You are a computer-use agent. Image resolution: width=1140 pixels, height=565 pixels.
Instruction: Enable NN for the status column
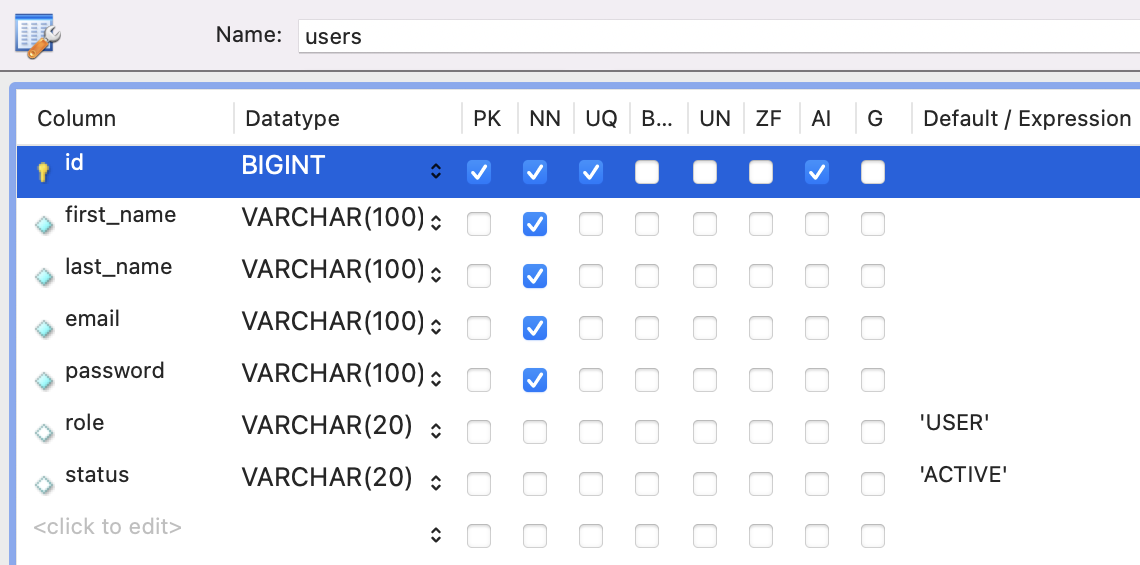tap(534, 484)
